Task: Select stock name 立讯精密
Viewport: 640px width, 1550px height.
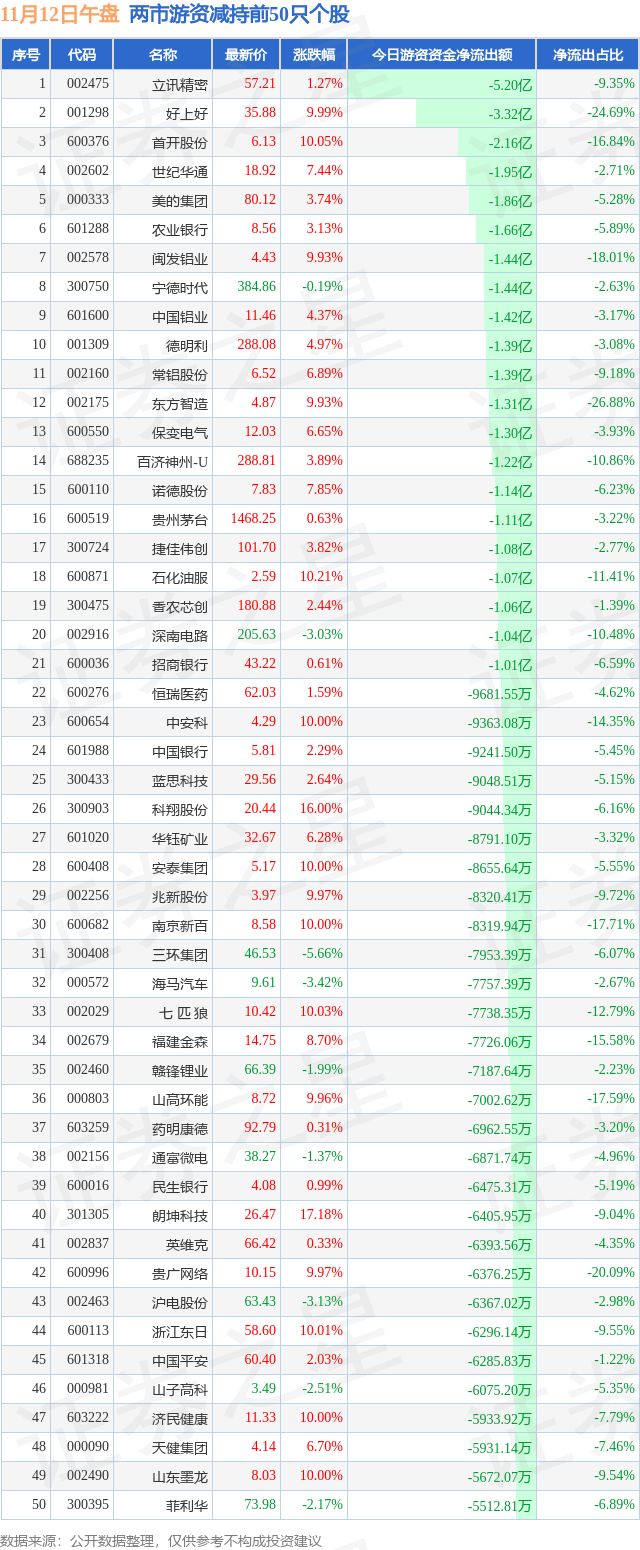Action: tap(180, 85)
